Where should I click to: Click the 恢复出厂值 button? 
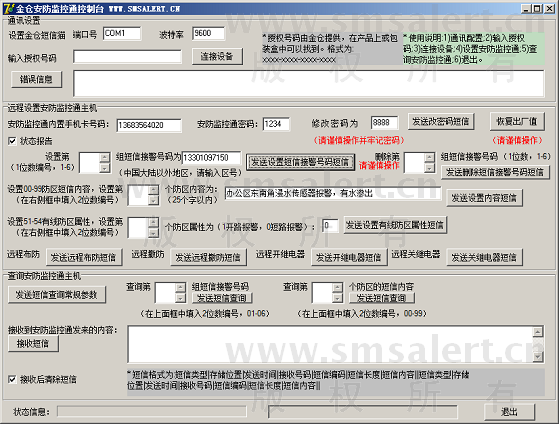(x=517, y=121)
